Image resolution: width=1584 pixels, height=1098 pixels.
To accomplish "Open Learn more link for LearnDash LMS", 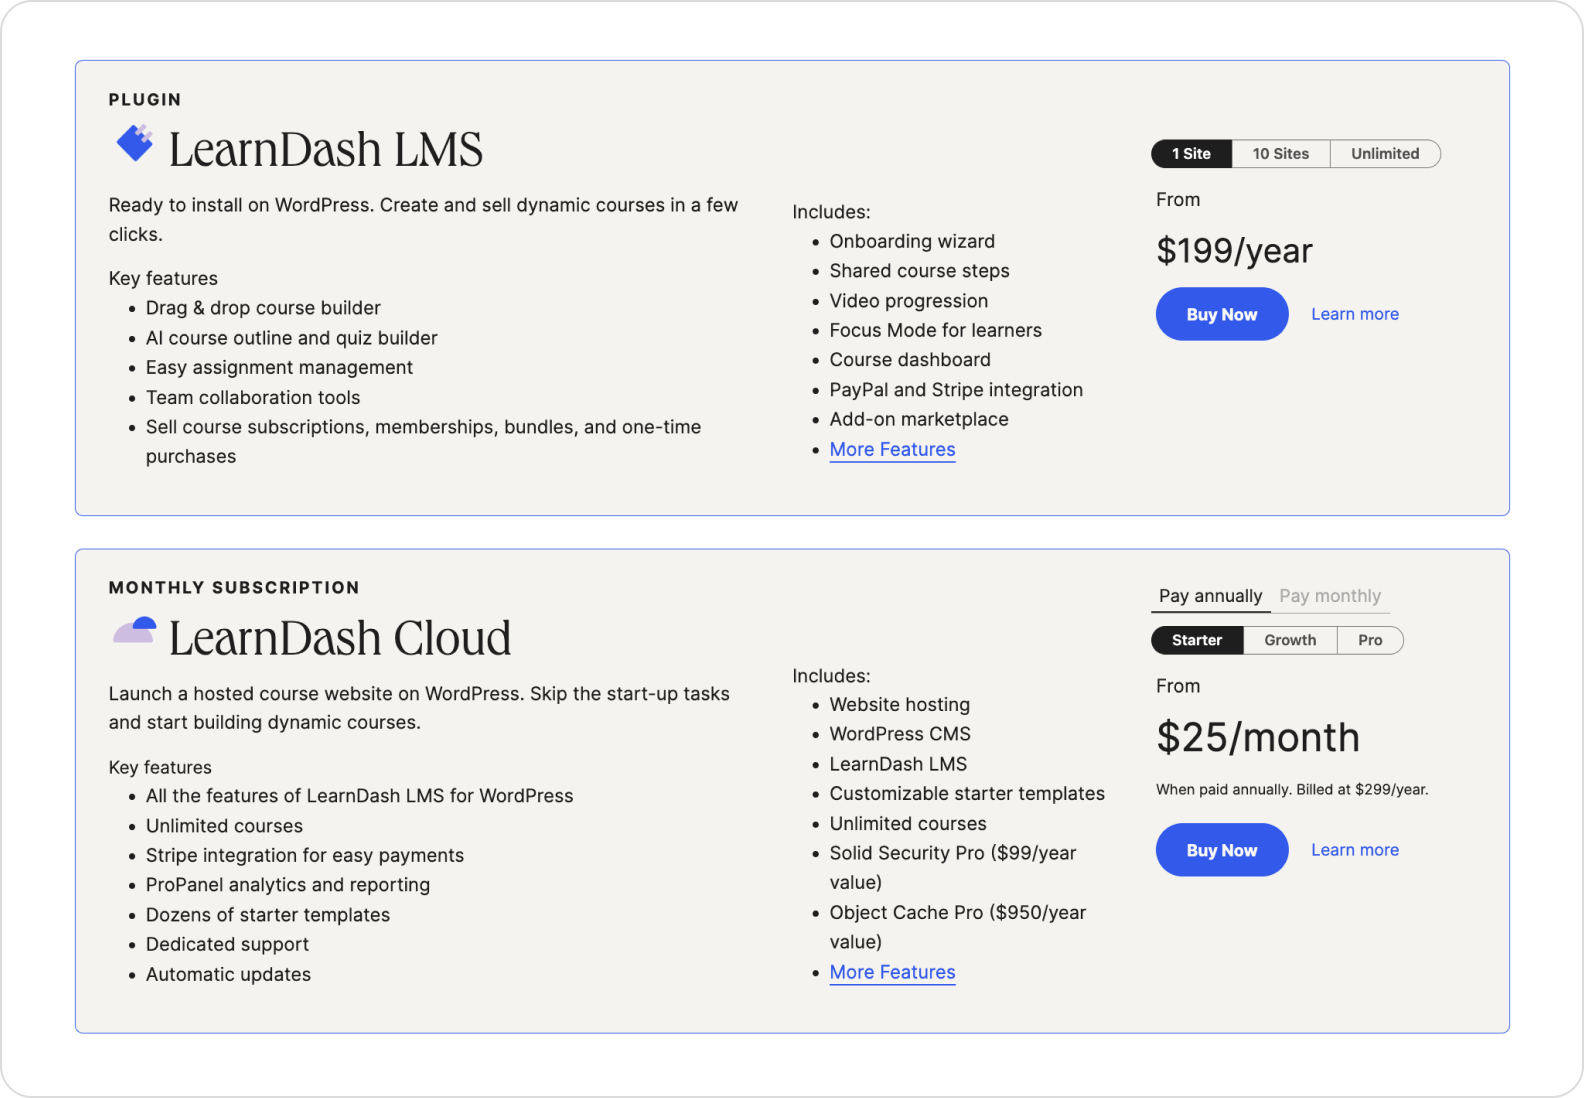I will click(x=1355, y=314).
